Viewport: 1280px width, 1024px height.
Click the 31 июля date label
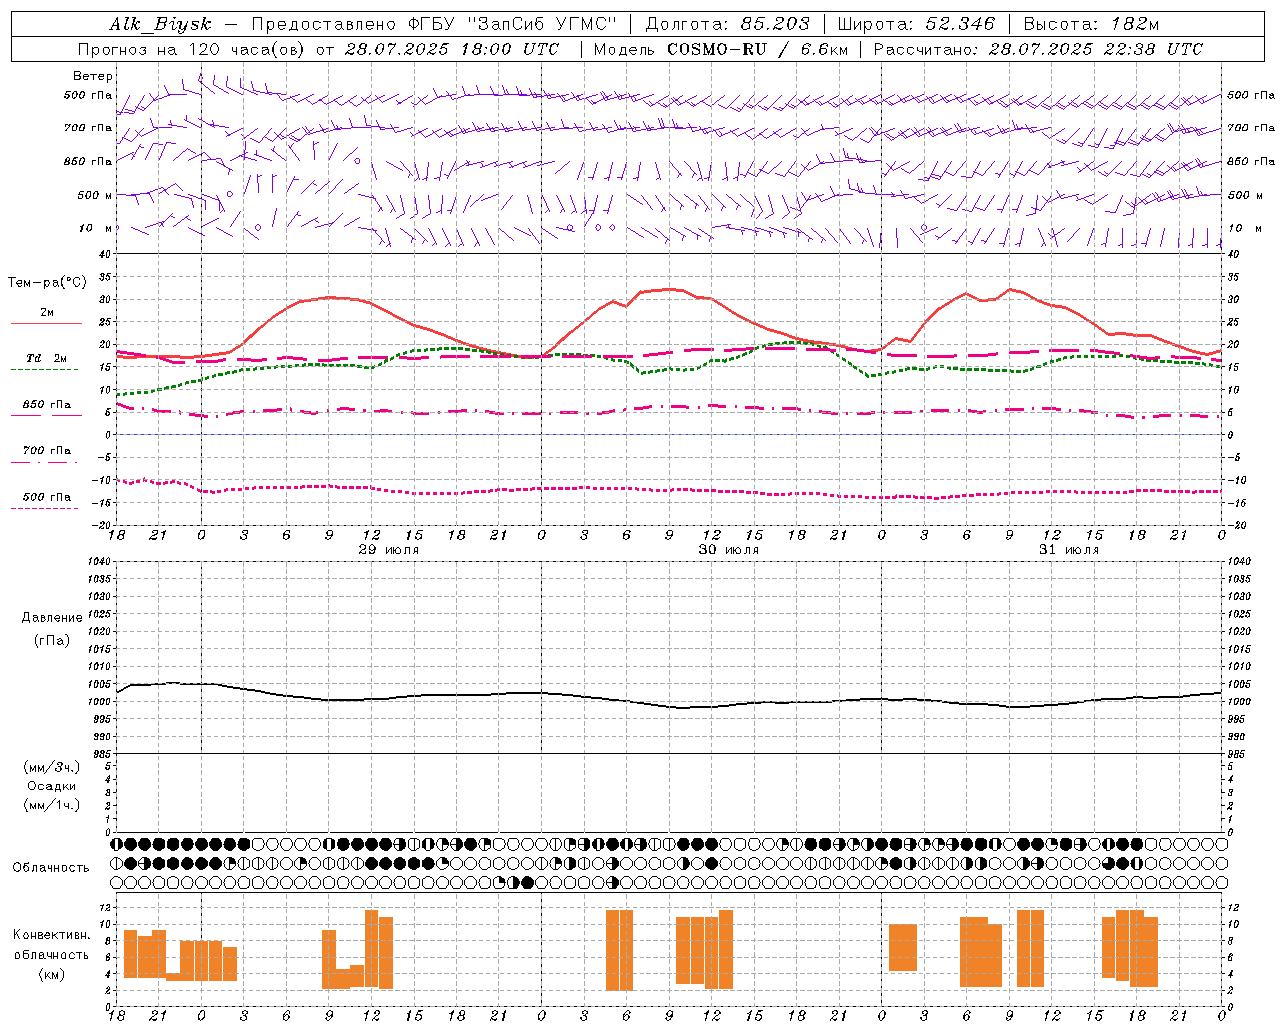pos(1068,549)
